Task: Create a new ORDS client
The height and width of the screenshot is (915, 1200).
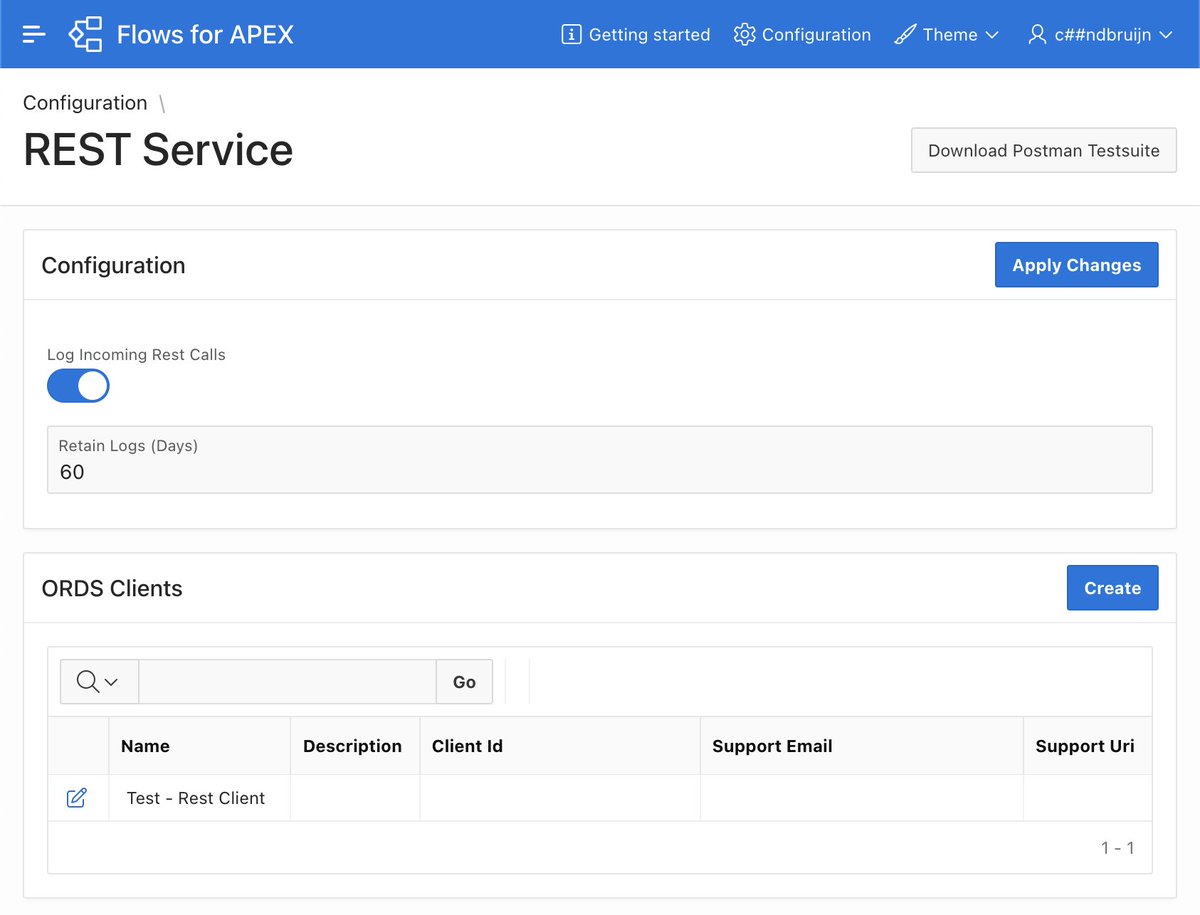Action: (1113, 588)
